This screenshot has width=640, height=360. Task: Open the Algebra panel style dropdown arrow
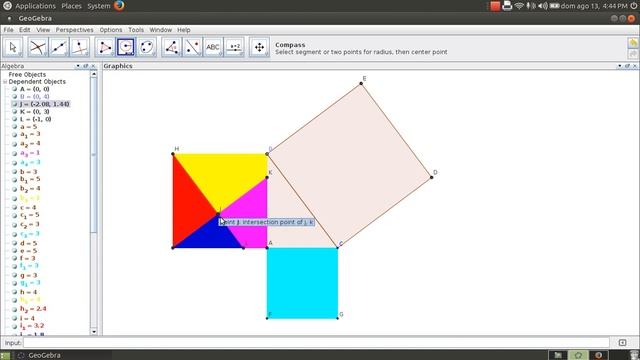(x=78, y=66)
